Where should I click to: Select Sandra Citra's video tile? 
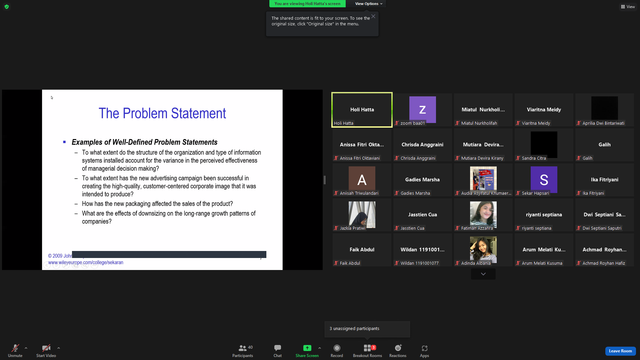[x=544, y=145]
